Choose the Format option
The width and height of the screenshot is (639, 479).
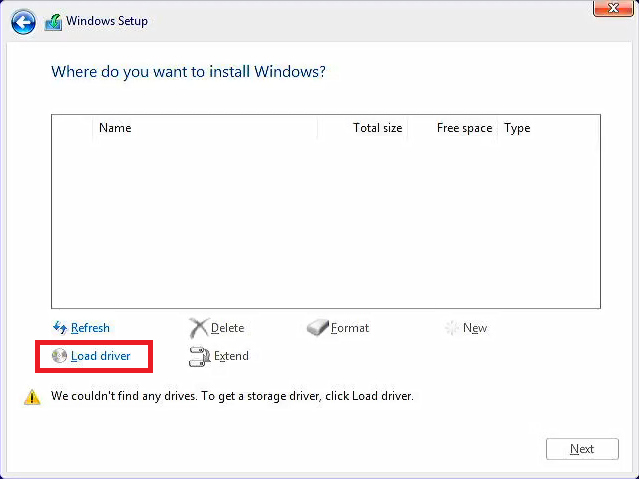point(350,328)
